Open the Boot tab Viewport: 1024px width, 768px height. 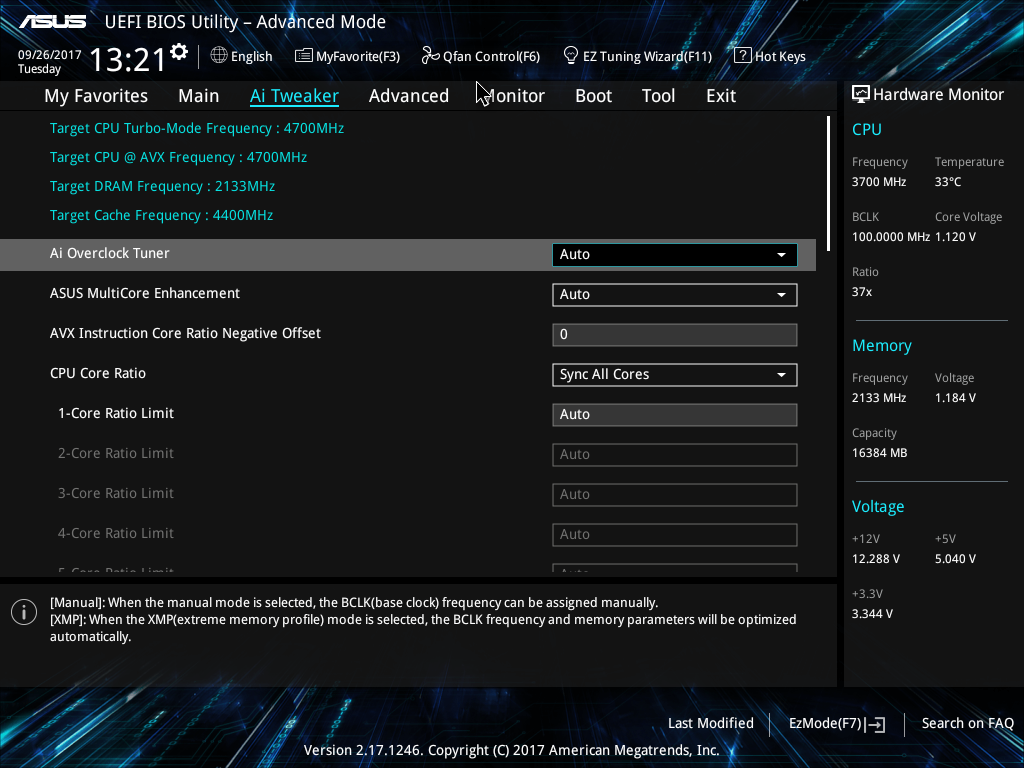[x=593, y=96]
